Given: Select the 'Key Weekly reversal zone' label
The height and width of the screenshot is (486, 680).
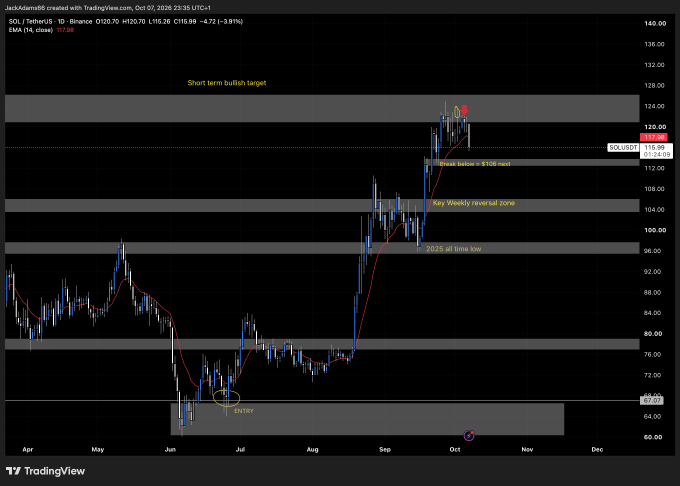Looking at the screenshot, I should tap(474, 203).
